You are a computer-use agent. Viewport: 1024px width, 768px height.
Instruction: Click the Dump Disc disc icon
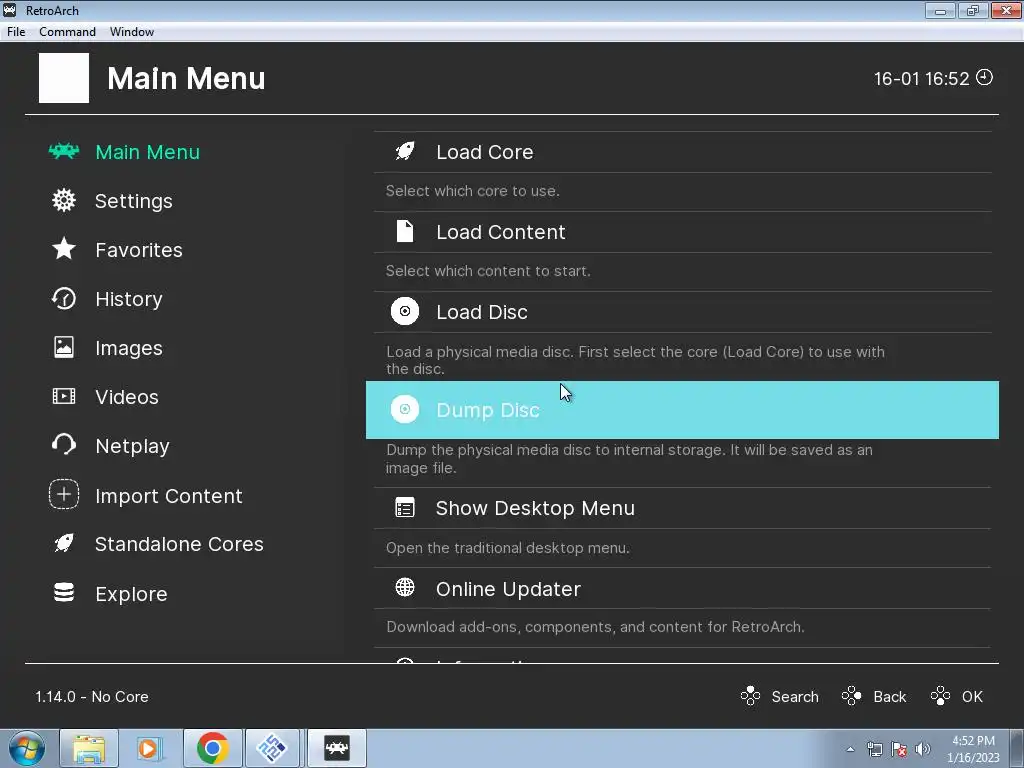(405, 409)
